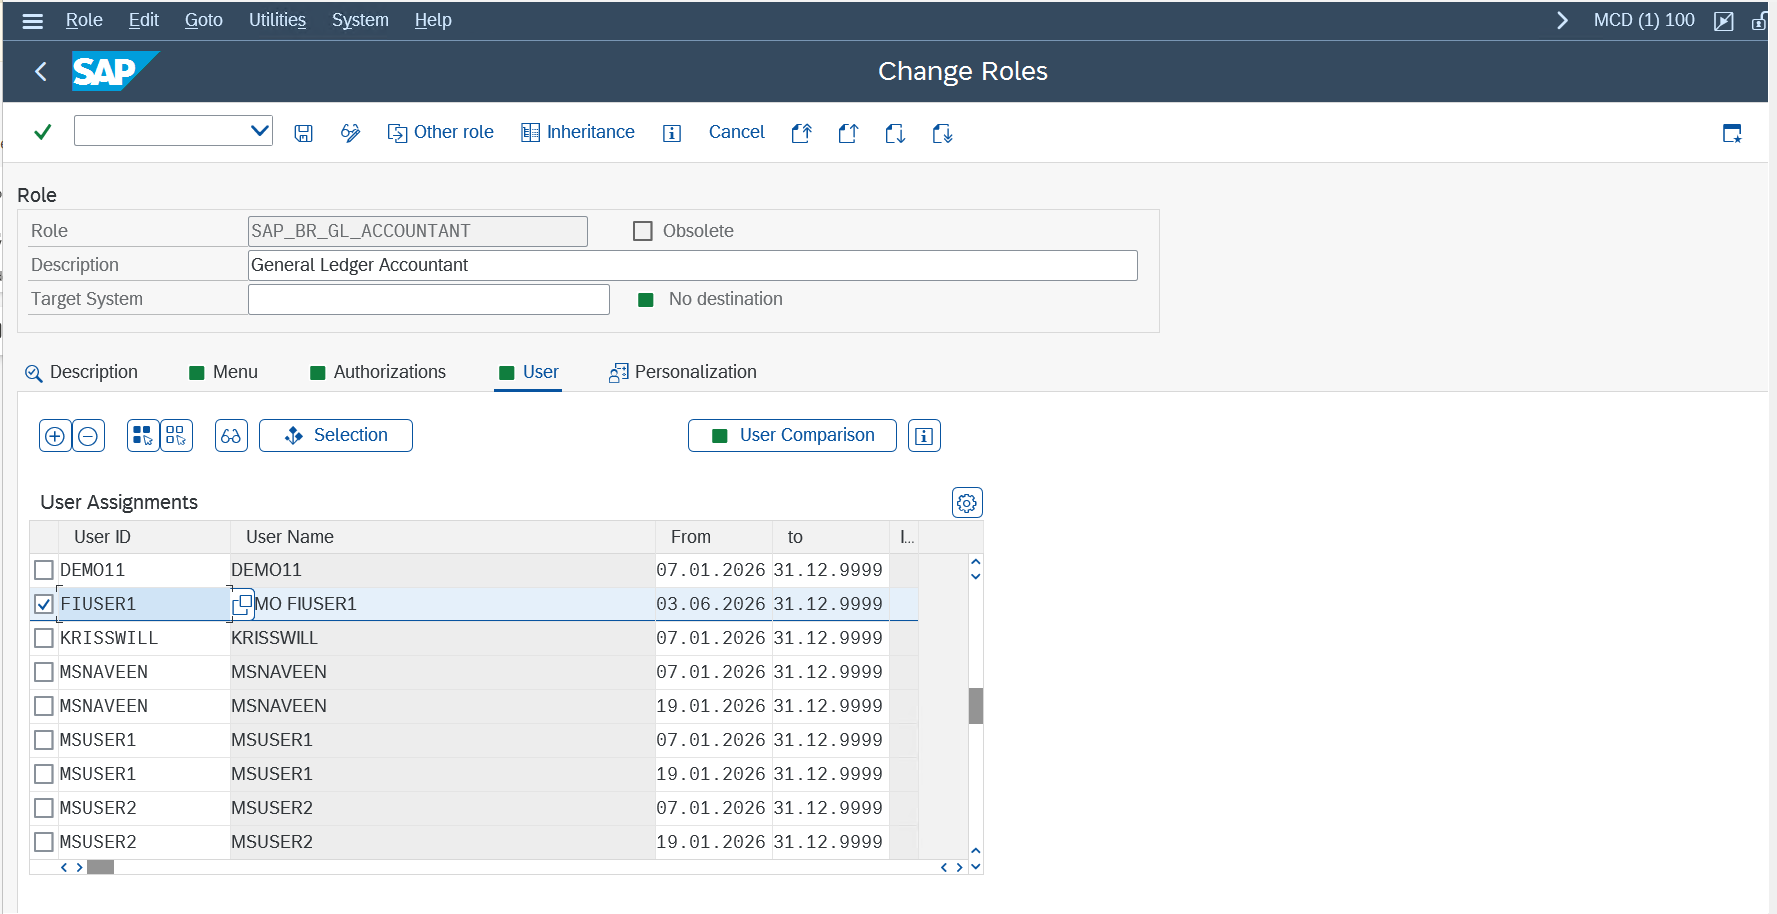Go back with the left arrow icon
The height and width of the screenshot is (914, 1777).
[x=41, y=71]
